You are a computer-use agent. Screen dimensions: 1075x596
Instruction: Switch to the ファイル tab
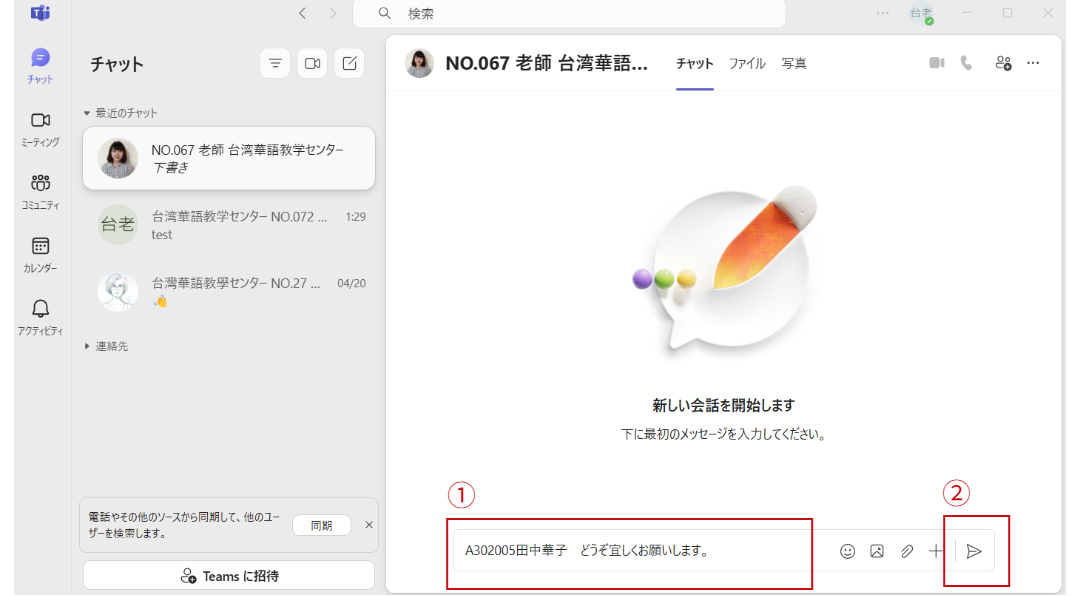point(746,63)
